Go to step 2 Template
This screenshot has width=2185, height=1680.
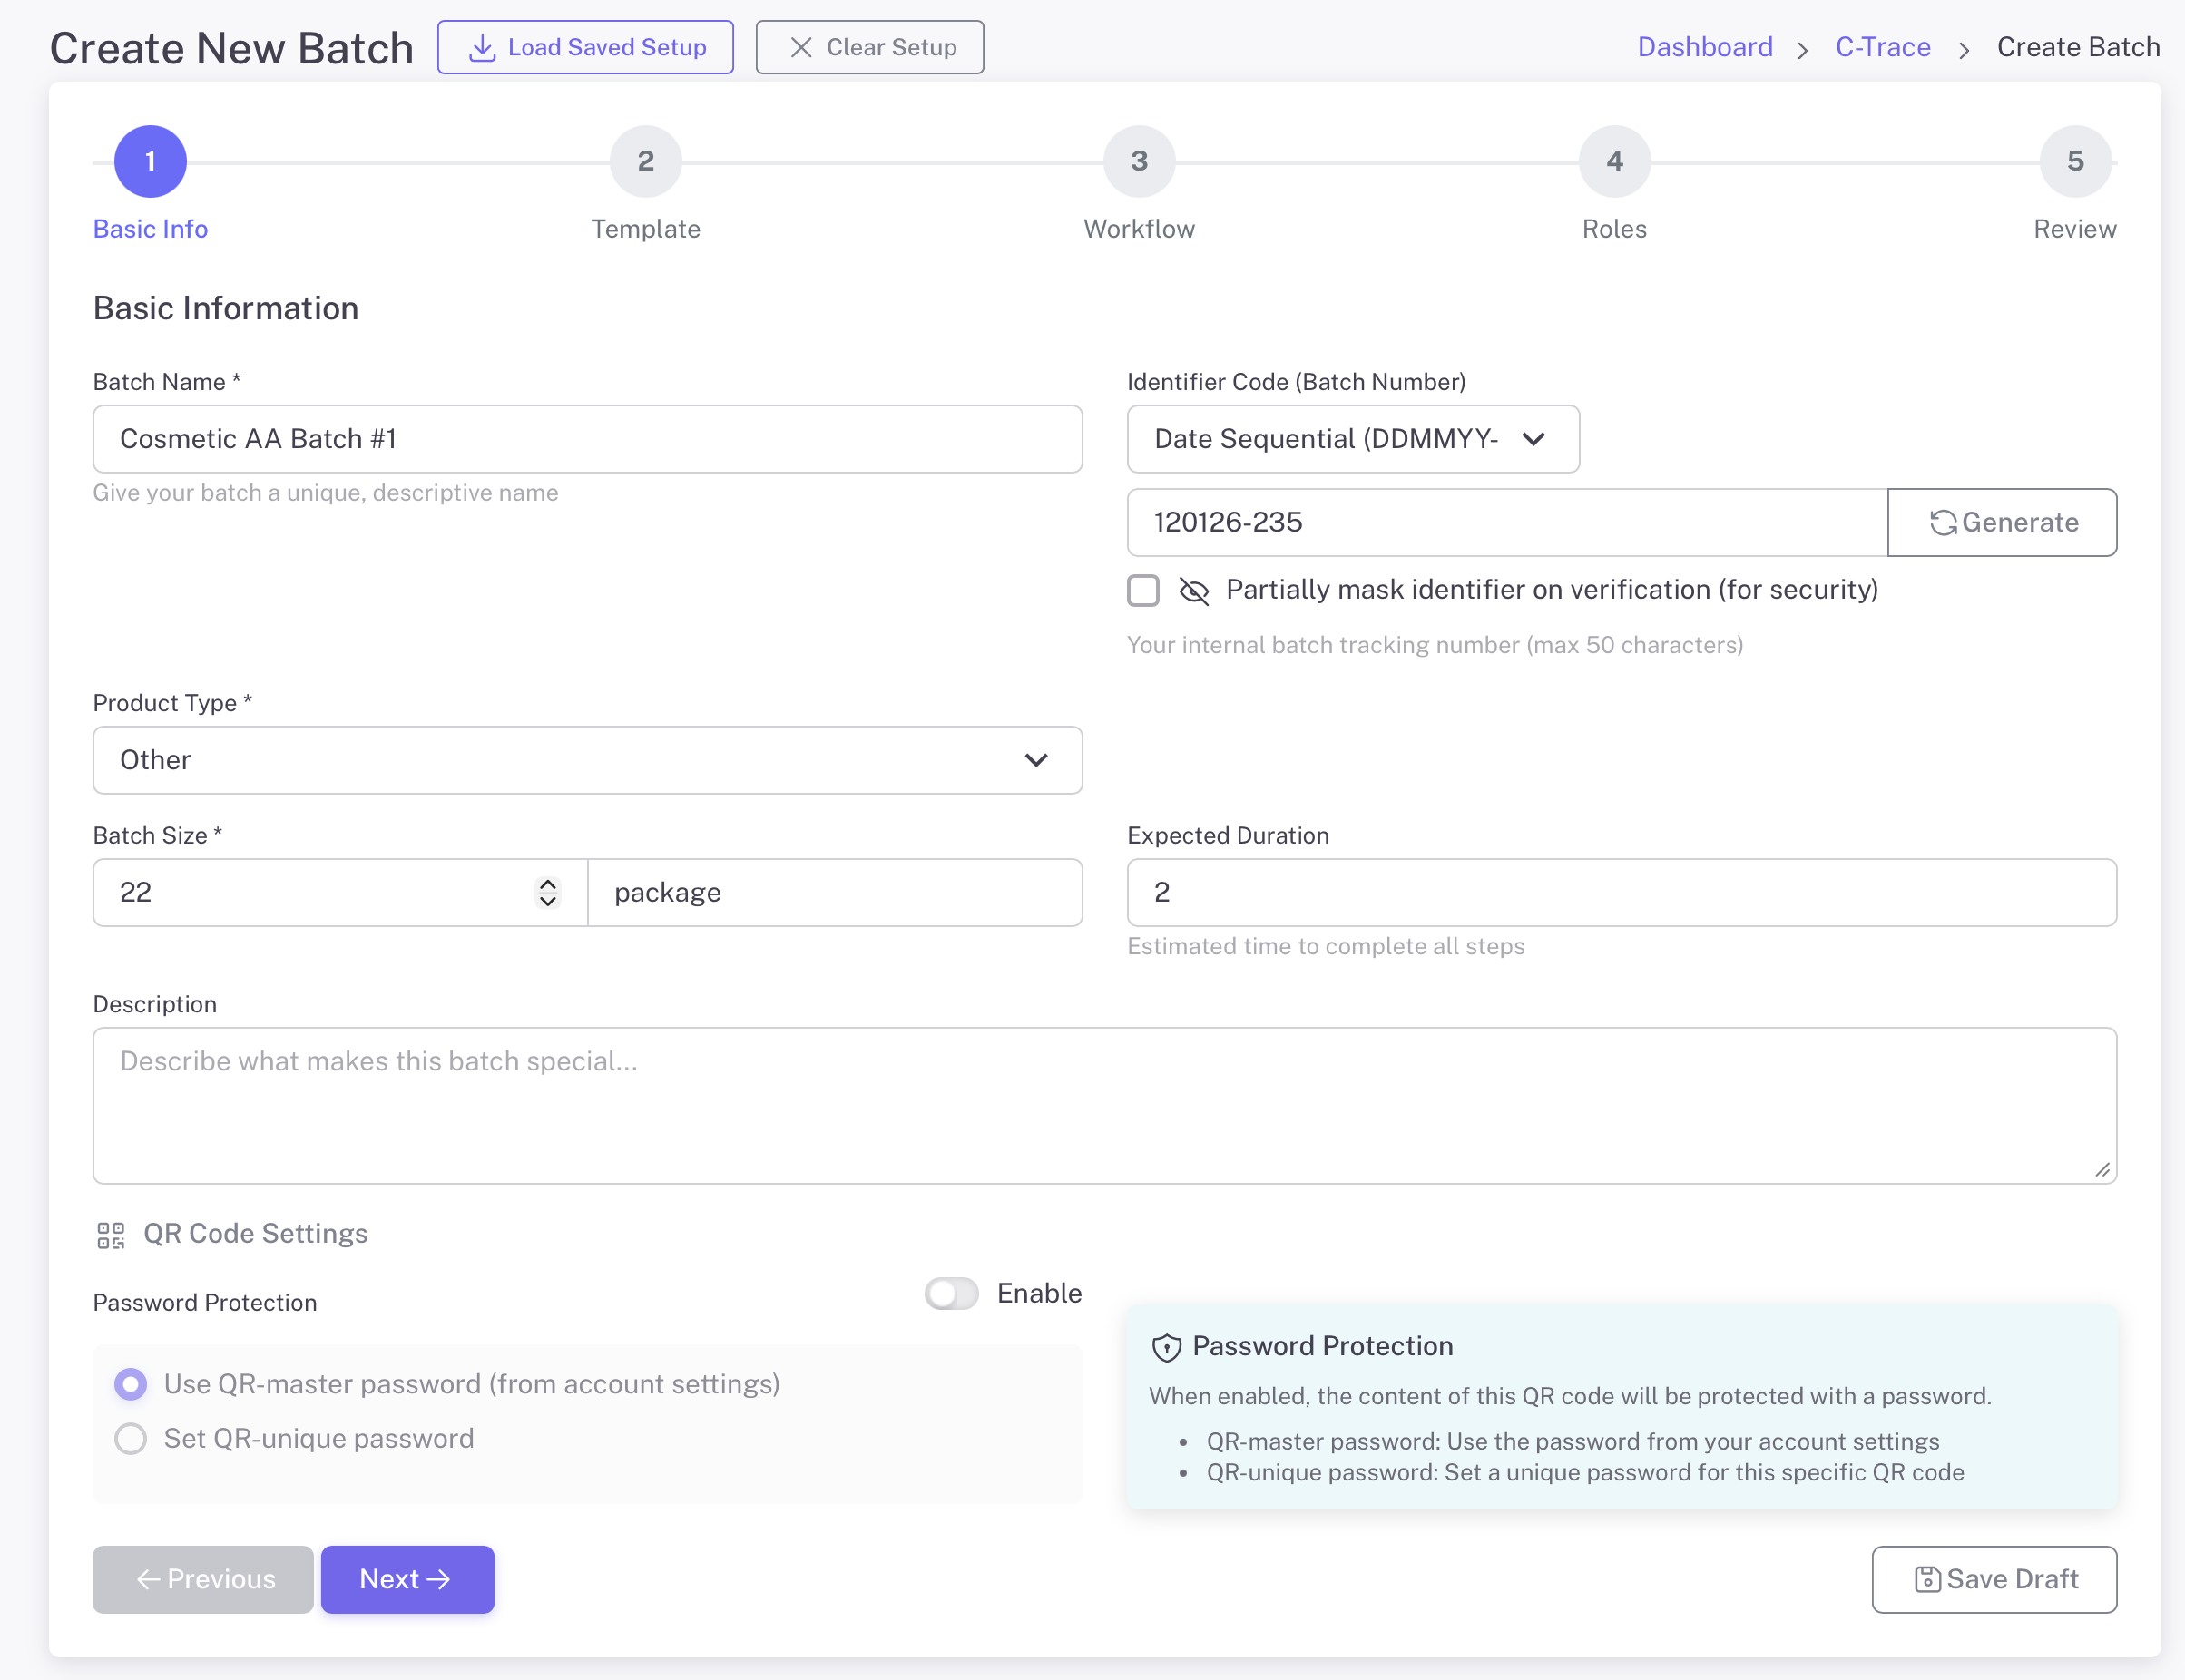click(645, 161)
